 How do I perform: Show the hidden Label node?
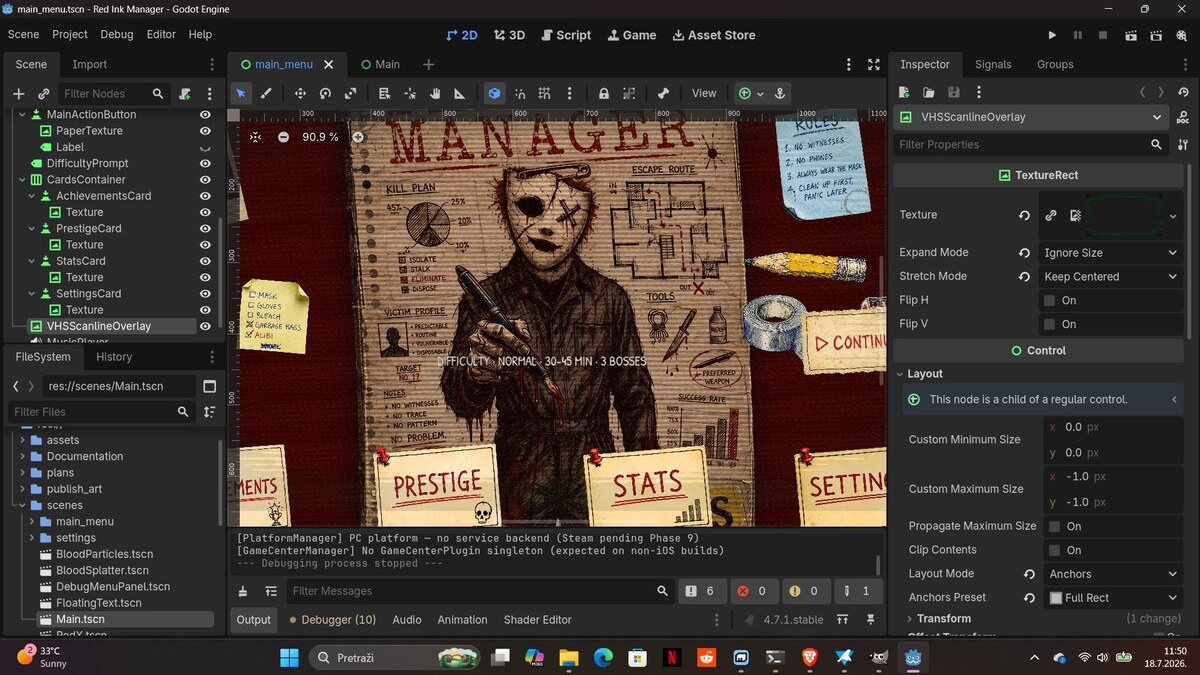pos(205,147)
